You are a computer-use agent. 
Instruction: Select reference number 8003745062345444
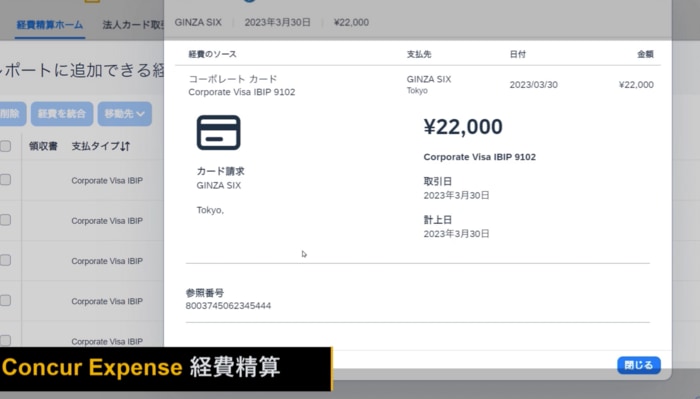click(x=228, y=306)
